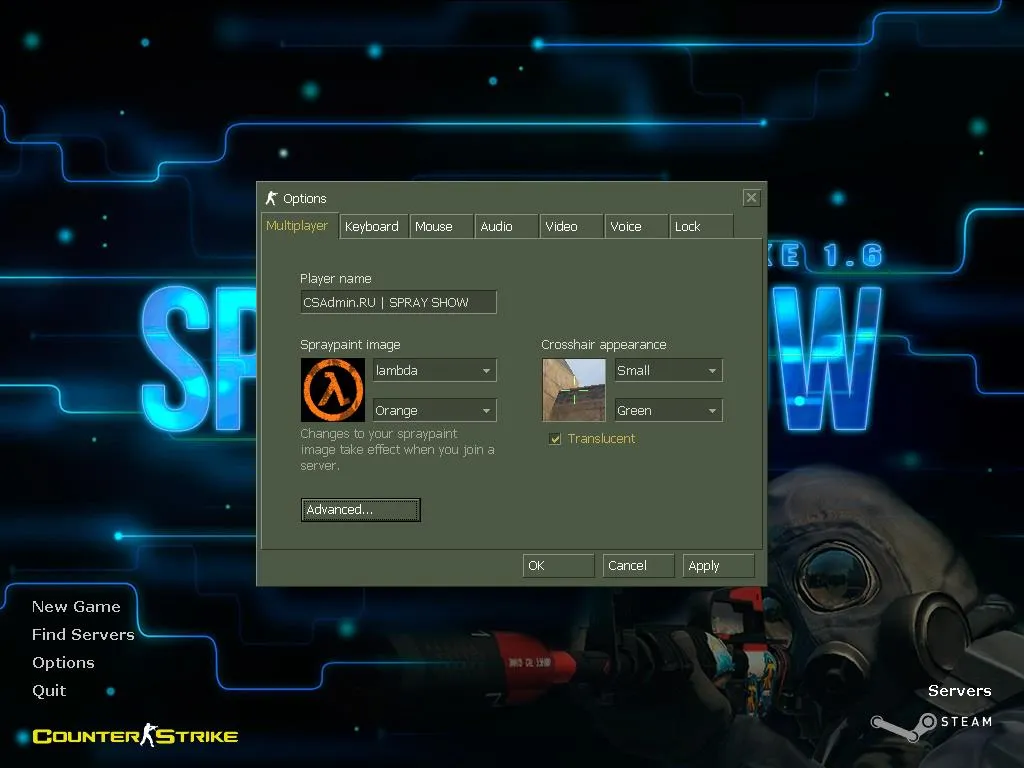This screenshot has height=768, width=1024.
Task: Confirm settings with the OK button
Action: [558, 566]
